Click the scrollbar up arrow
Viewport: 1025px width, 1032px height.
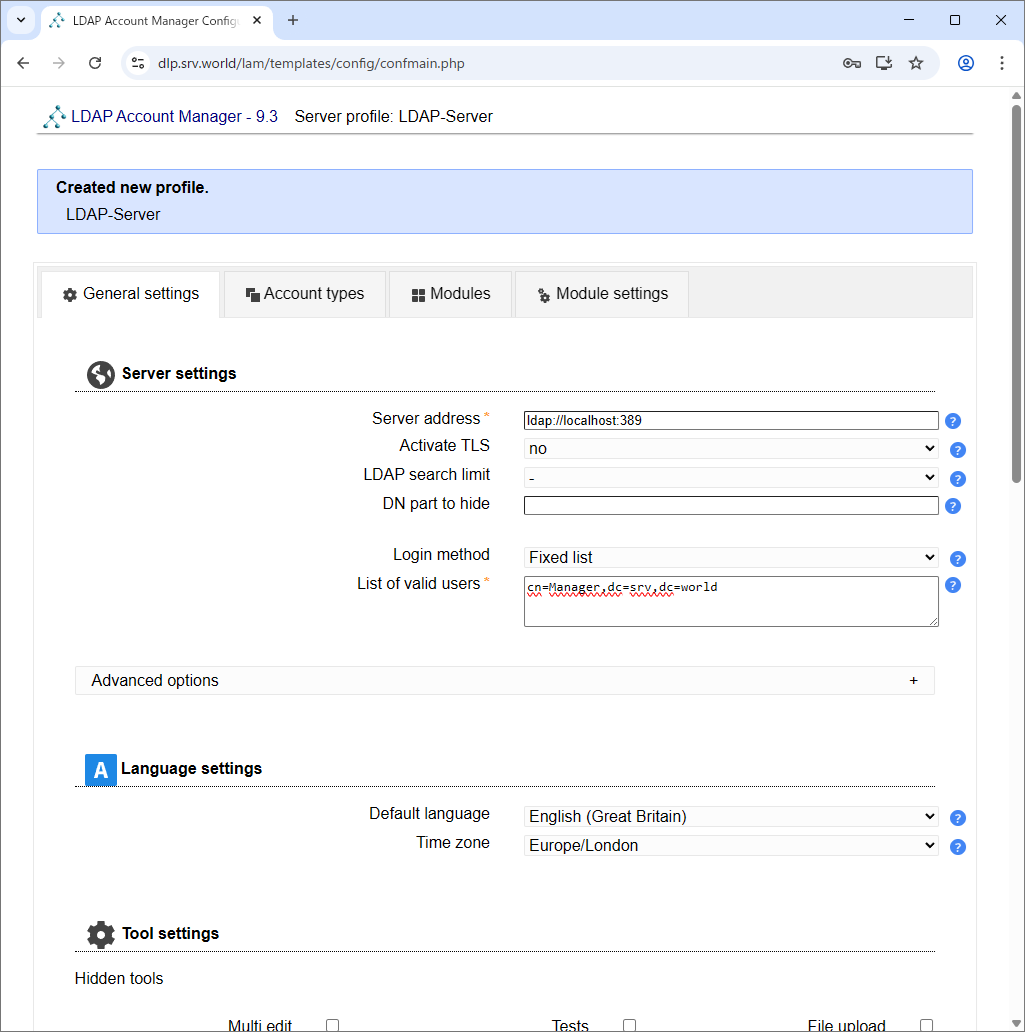(1016, 96)
